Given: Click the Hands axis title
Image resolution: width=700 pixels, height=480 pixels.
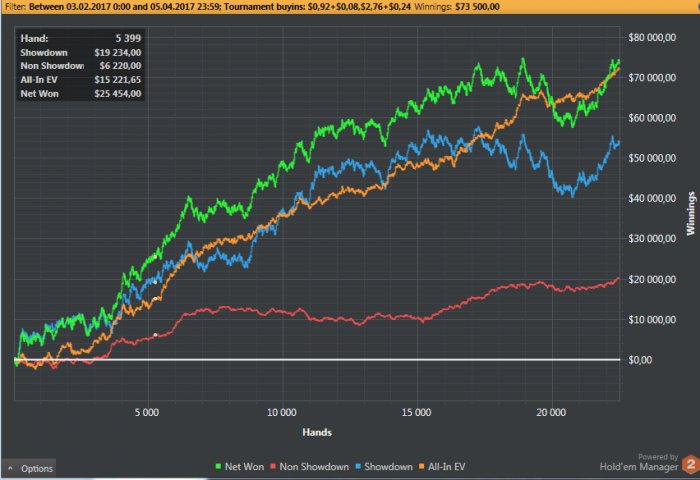Looking at the screenshot, I should pos(317,432).
